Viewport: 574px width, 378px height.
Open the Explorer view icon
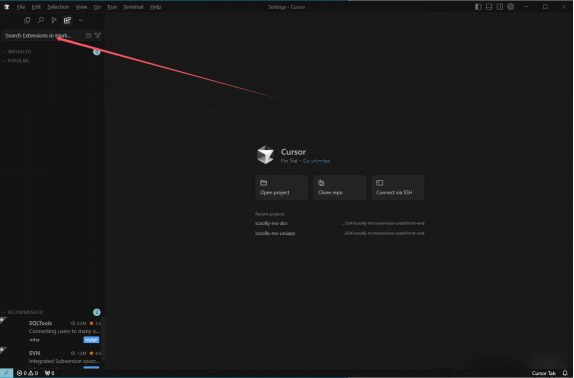pyautogui.click(x=27, y=20)
